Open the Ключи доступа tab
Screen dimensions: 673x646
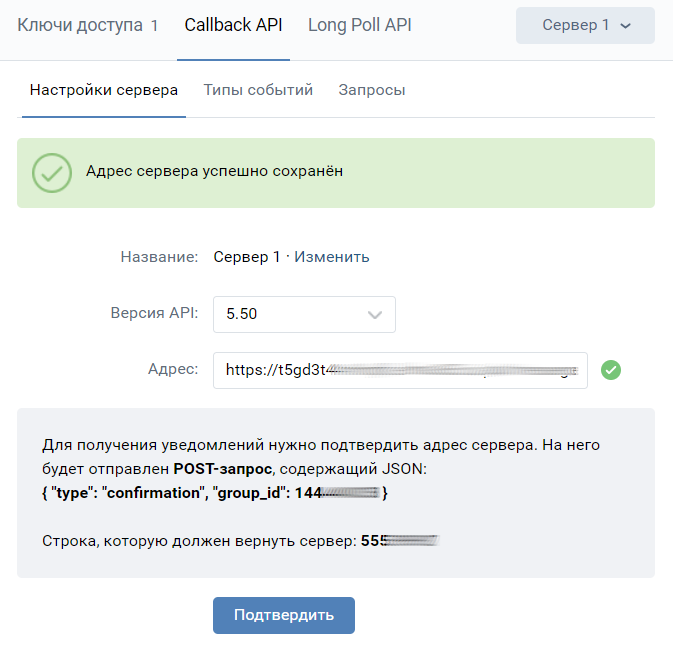click(x=88, y=26)
